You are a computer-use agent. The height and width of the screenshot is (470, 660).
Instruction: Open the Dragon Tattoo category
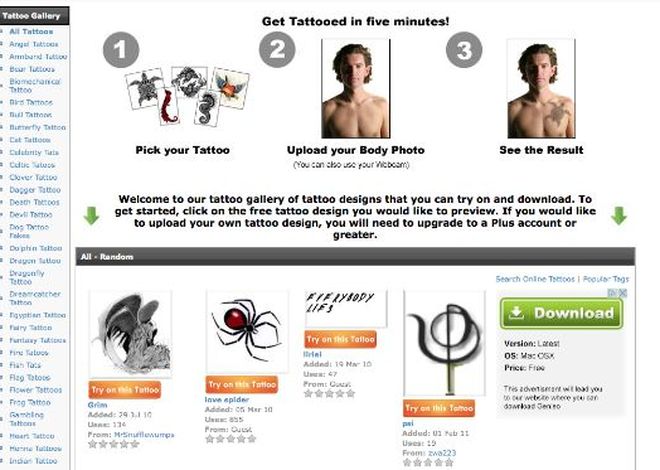35,261
